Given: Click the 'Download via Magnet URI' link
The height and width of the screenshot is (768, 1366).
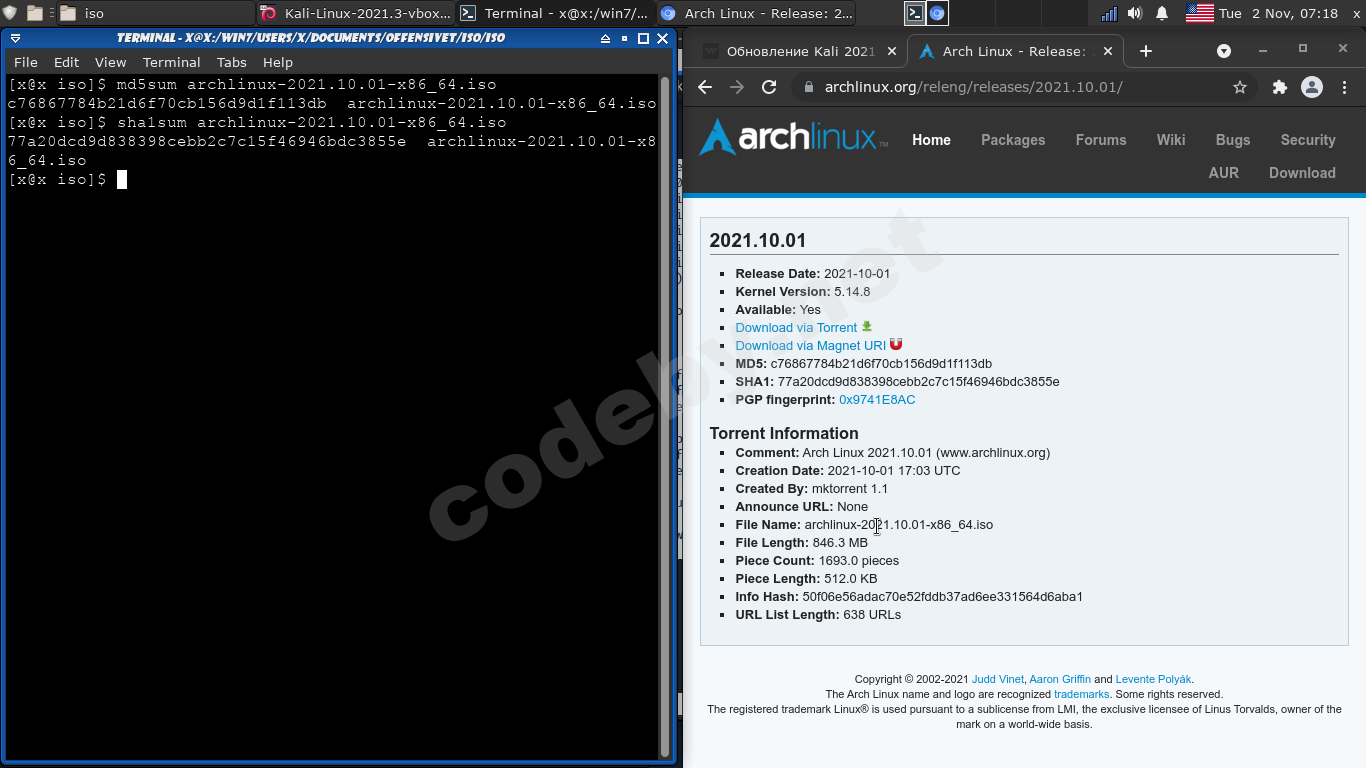Looking at the screenshot, I should pos(811,346).
